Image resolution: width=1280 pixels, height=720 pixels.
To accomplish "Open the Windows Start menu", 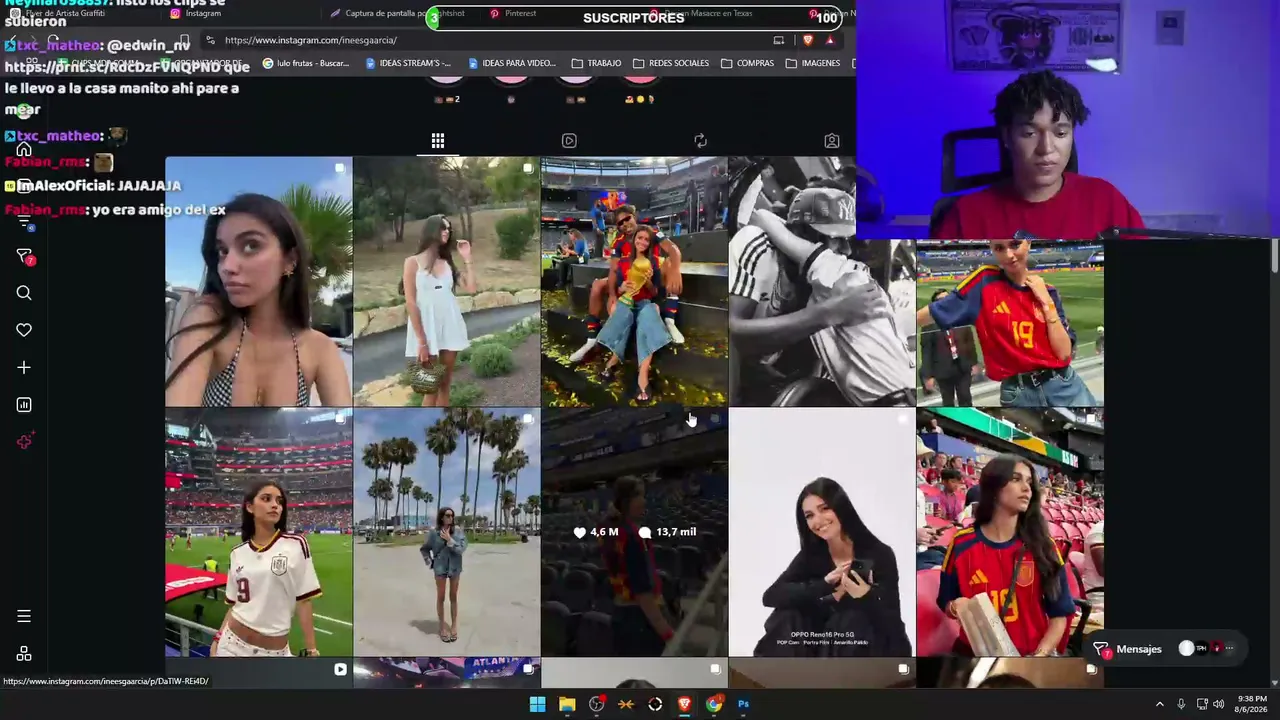I will point(537,704).
